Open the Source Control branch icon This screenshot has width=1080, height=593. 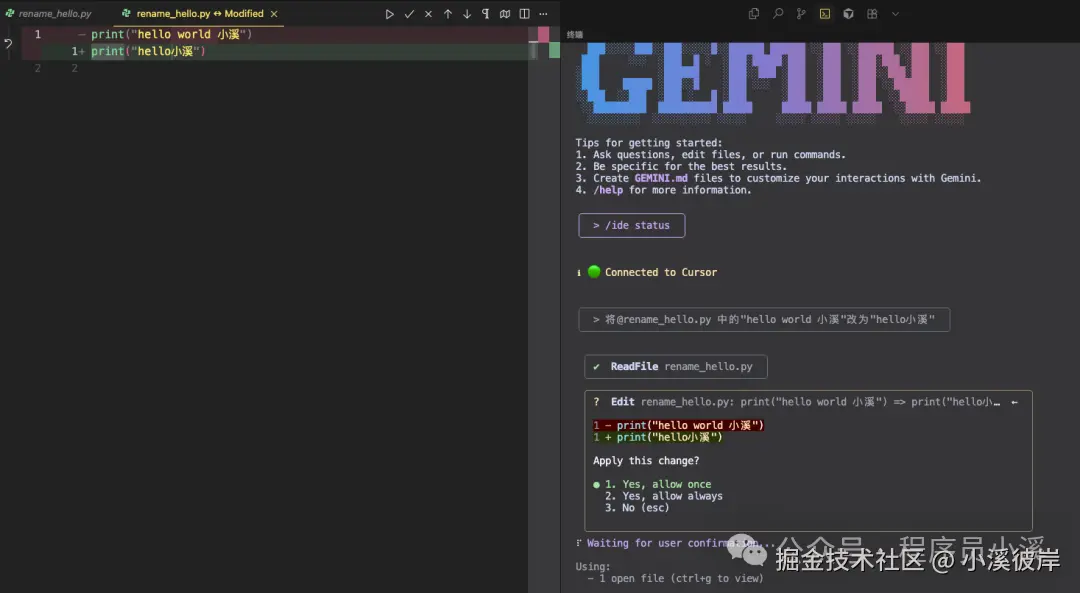pyautogui.click(x=801, y=14)
